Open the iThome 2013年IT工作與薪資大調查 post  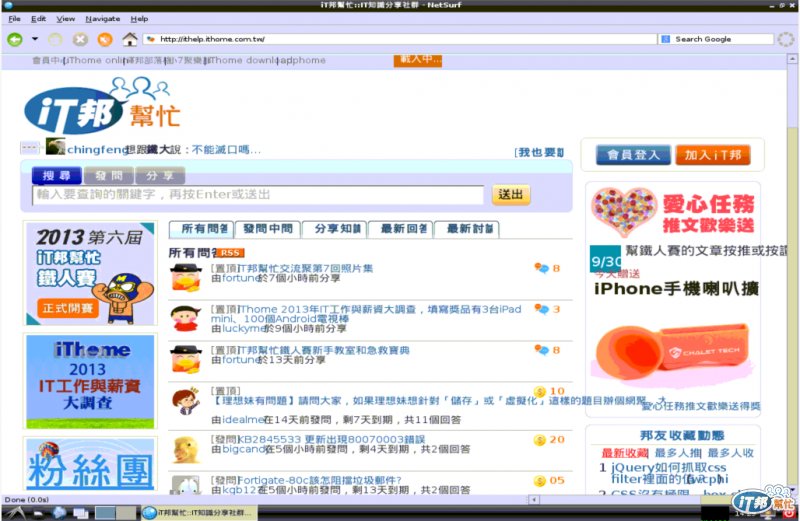366,314
